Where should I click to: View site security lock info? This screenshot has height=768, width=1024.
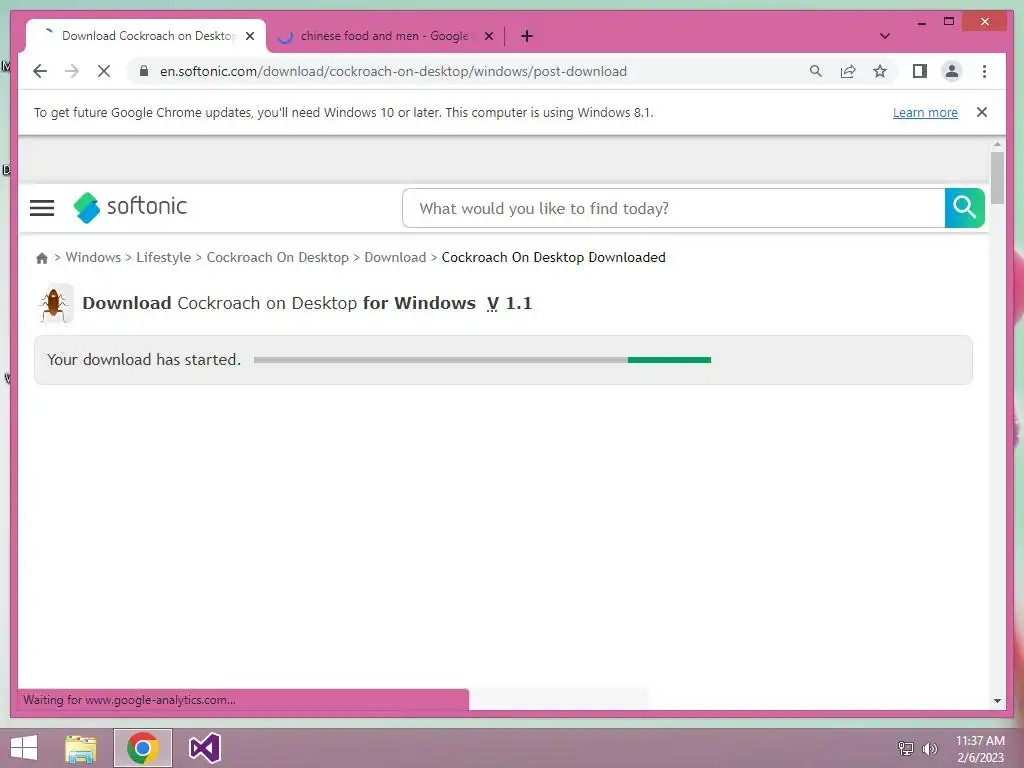(x=144, y=71)
